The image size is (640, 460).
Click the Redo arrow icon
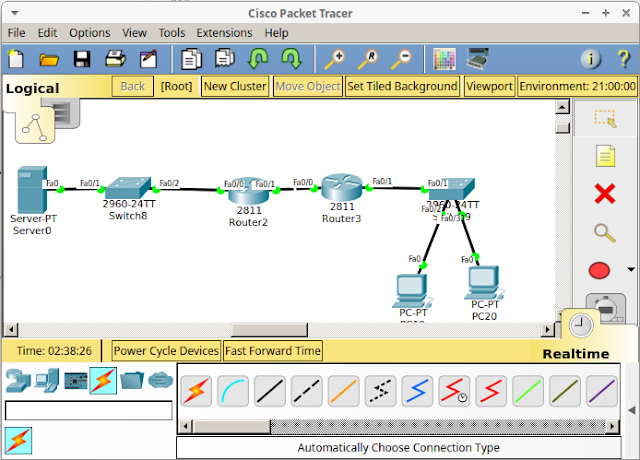point(291,59)
